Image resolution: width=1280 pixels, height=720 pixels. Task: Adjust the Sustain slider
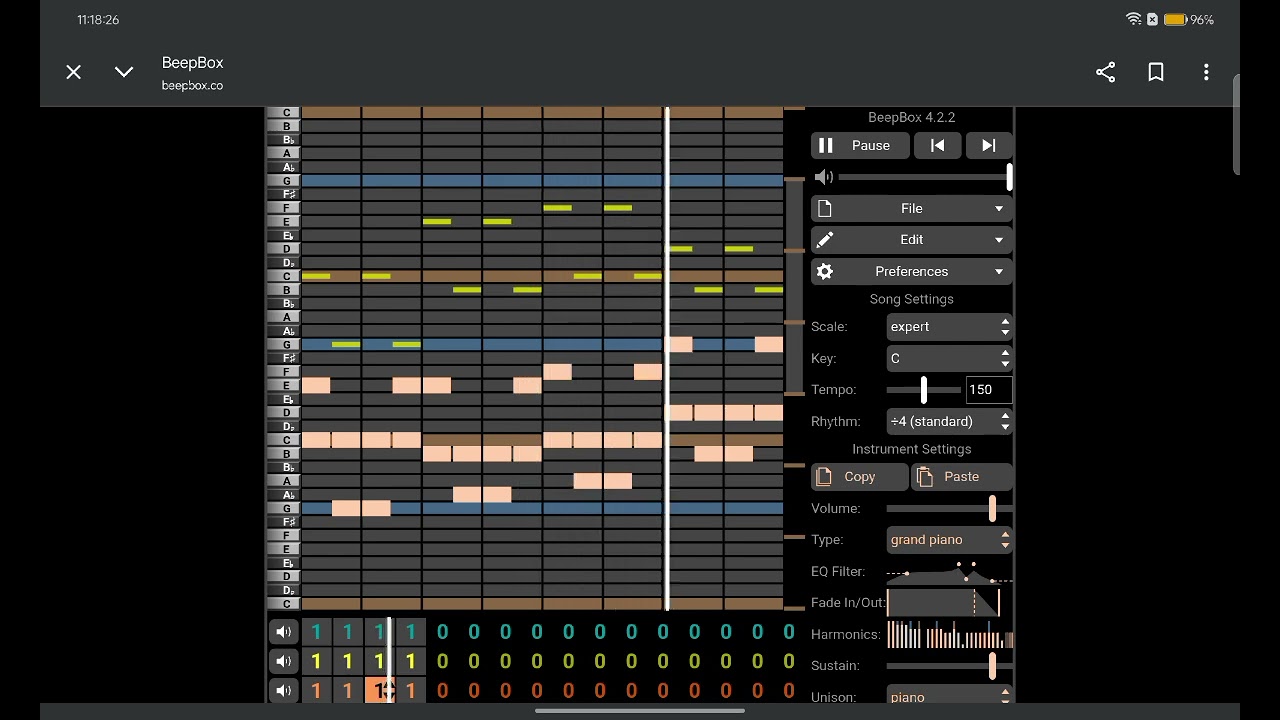pyautogui.click(x=949, y=666)
